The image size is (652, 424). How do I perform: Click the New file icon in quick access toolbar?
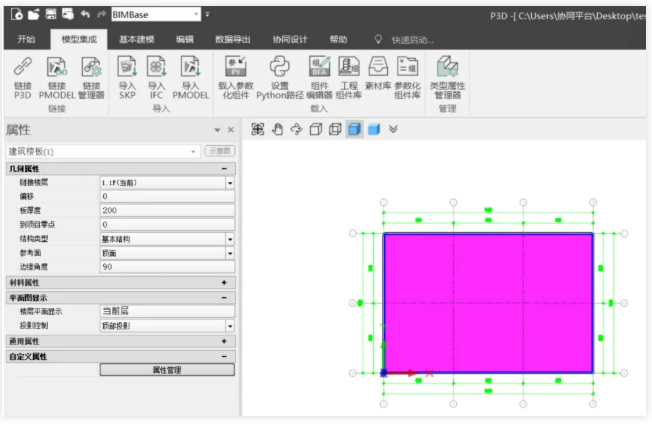[x=17, y=15]
